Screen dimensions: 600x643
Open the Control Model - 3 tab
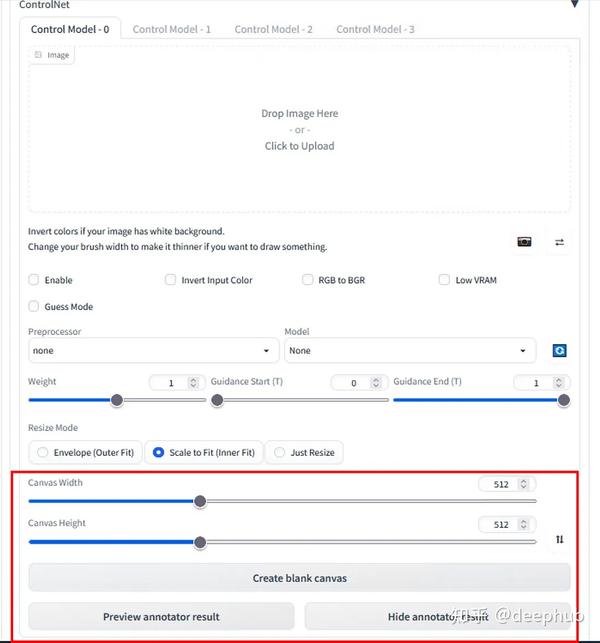tap(375, 30)
